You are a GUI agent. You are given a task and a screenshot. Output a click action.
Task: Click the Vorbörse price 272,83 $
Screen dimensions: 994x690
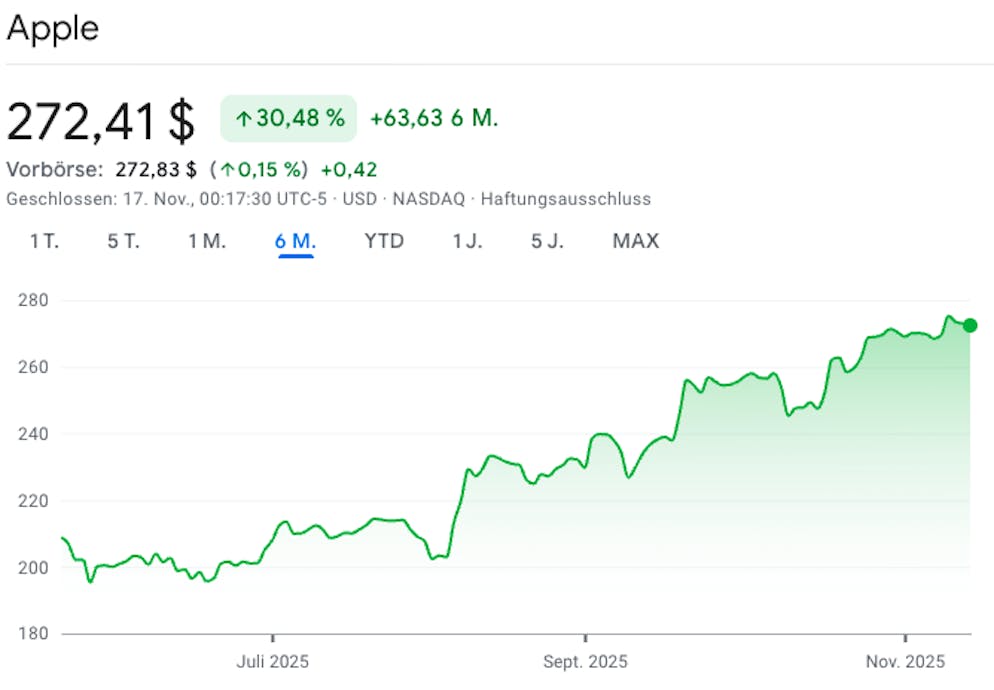point(156,170)
